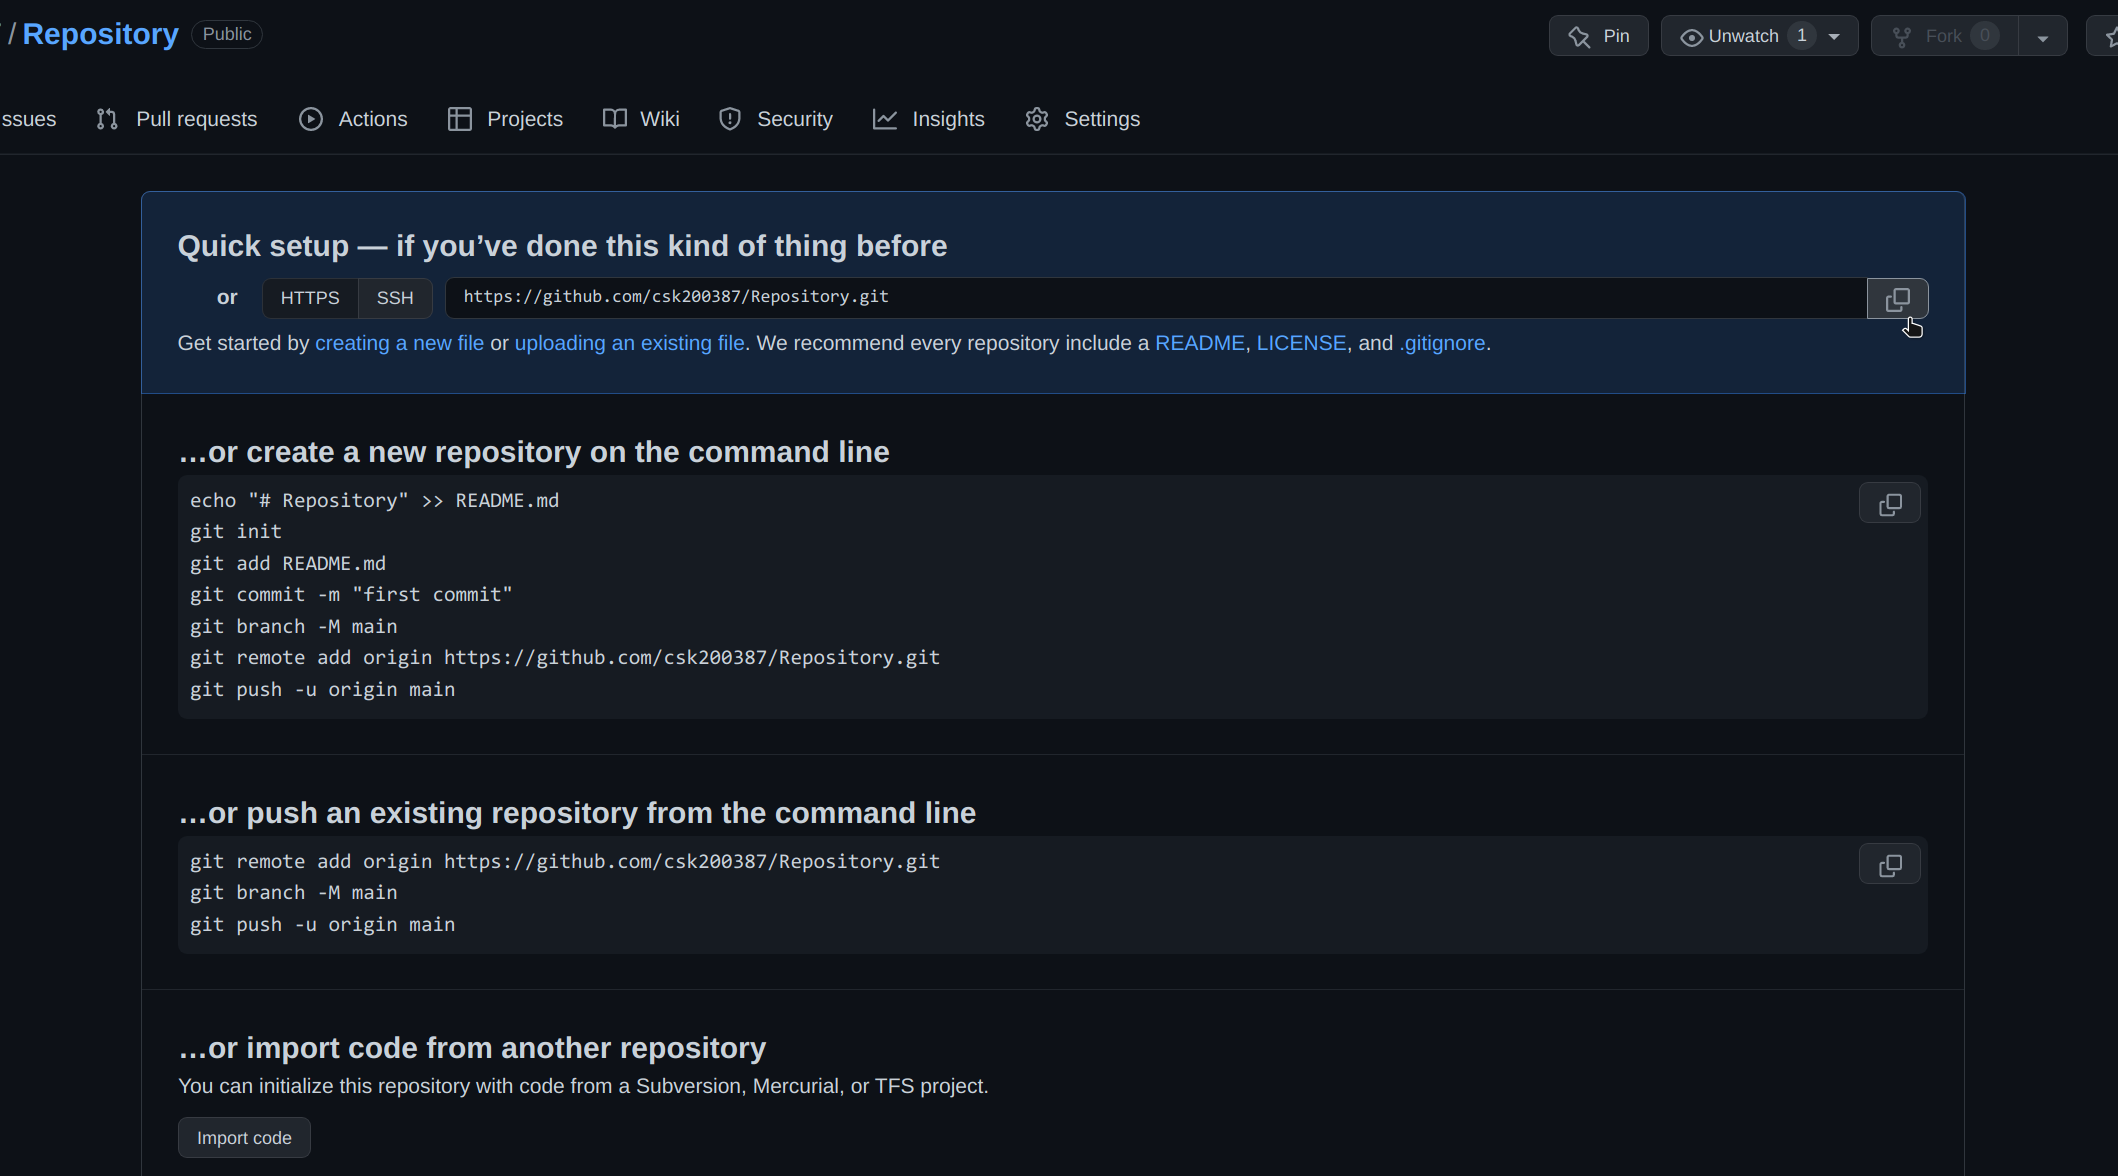Screen dimensions: 2118x1176
Task: Switch to the Security tab
Action: point(776,119)
